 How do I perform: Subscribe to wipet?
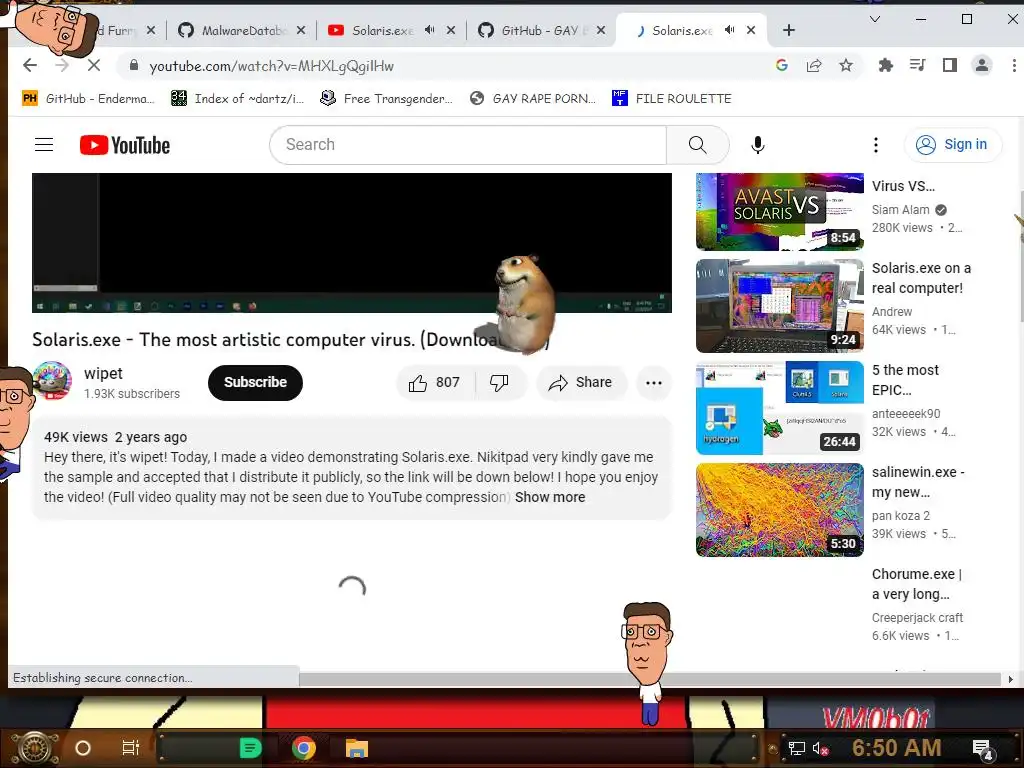[x=255, y=382]
